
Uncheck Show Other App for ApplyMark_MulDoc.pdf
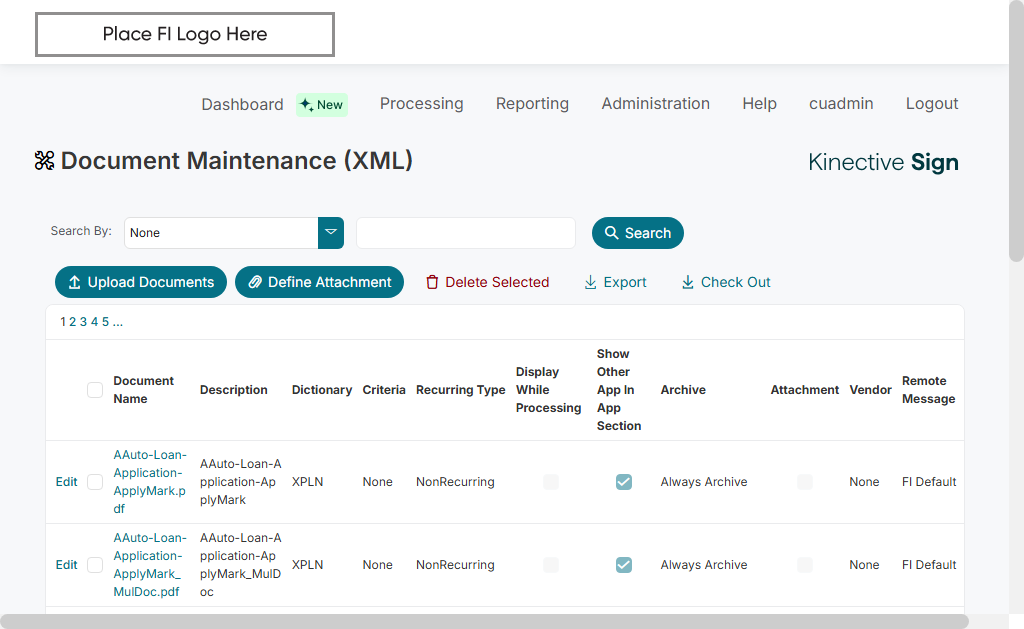[x=624, y=565]
